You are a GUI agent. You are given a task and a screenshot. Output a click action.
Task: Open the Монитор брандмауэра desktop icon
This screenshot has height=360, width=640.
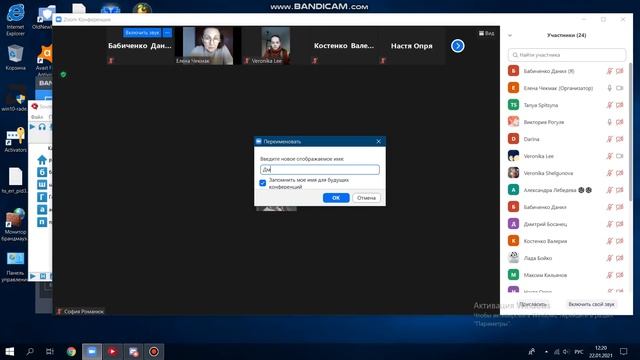[x=15, y=224]
